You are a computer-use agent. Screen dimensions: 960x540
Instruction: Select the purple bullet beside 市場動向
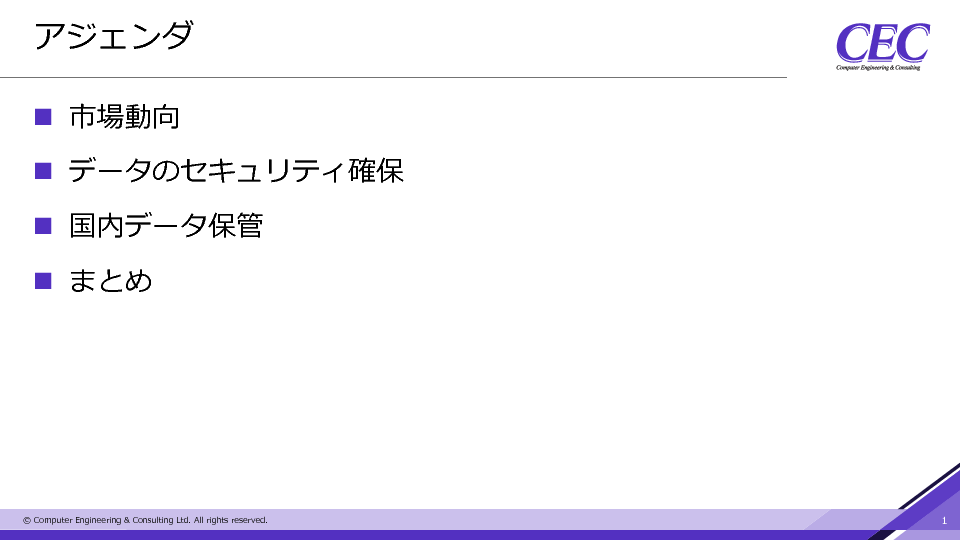43,117
